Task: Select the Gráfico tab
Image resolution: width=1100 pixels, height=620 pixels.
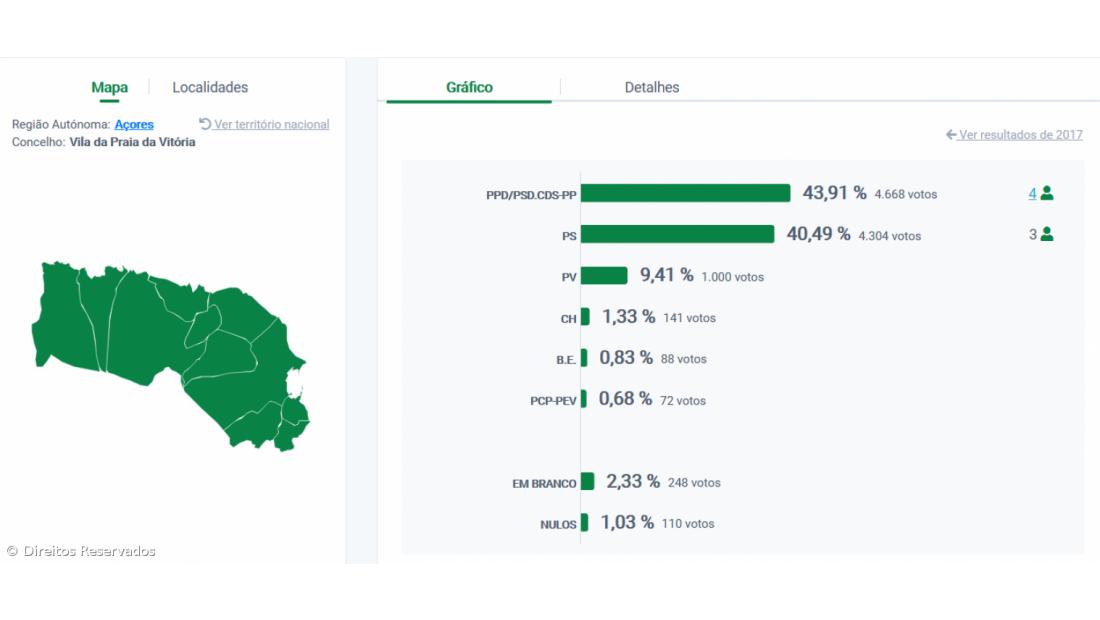Action: coord(469,88)
